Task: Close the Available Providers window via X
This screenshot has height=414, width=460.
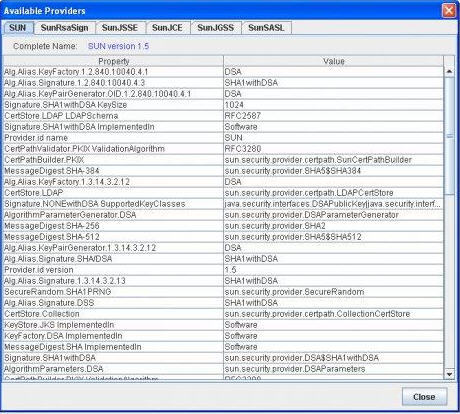Action: [449, 11]
